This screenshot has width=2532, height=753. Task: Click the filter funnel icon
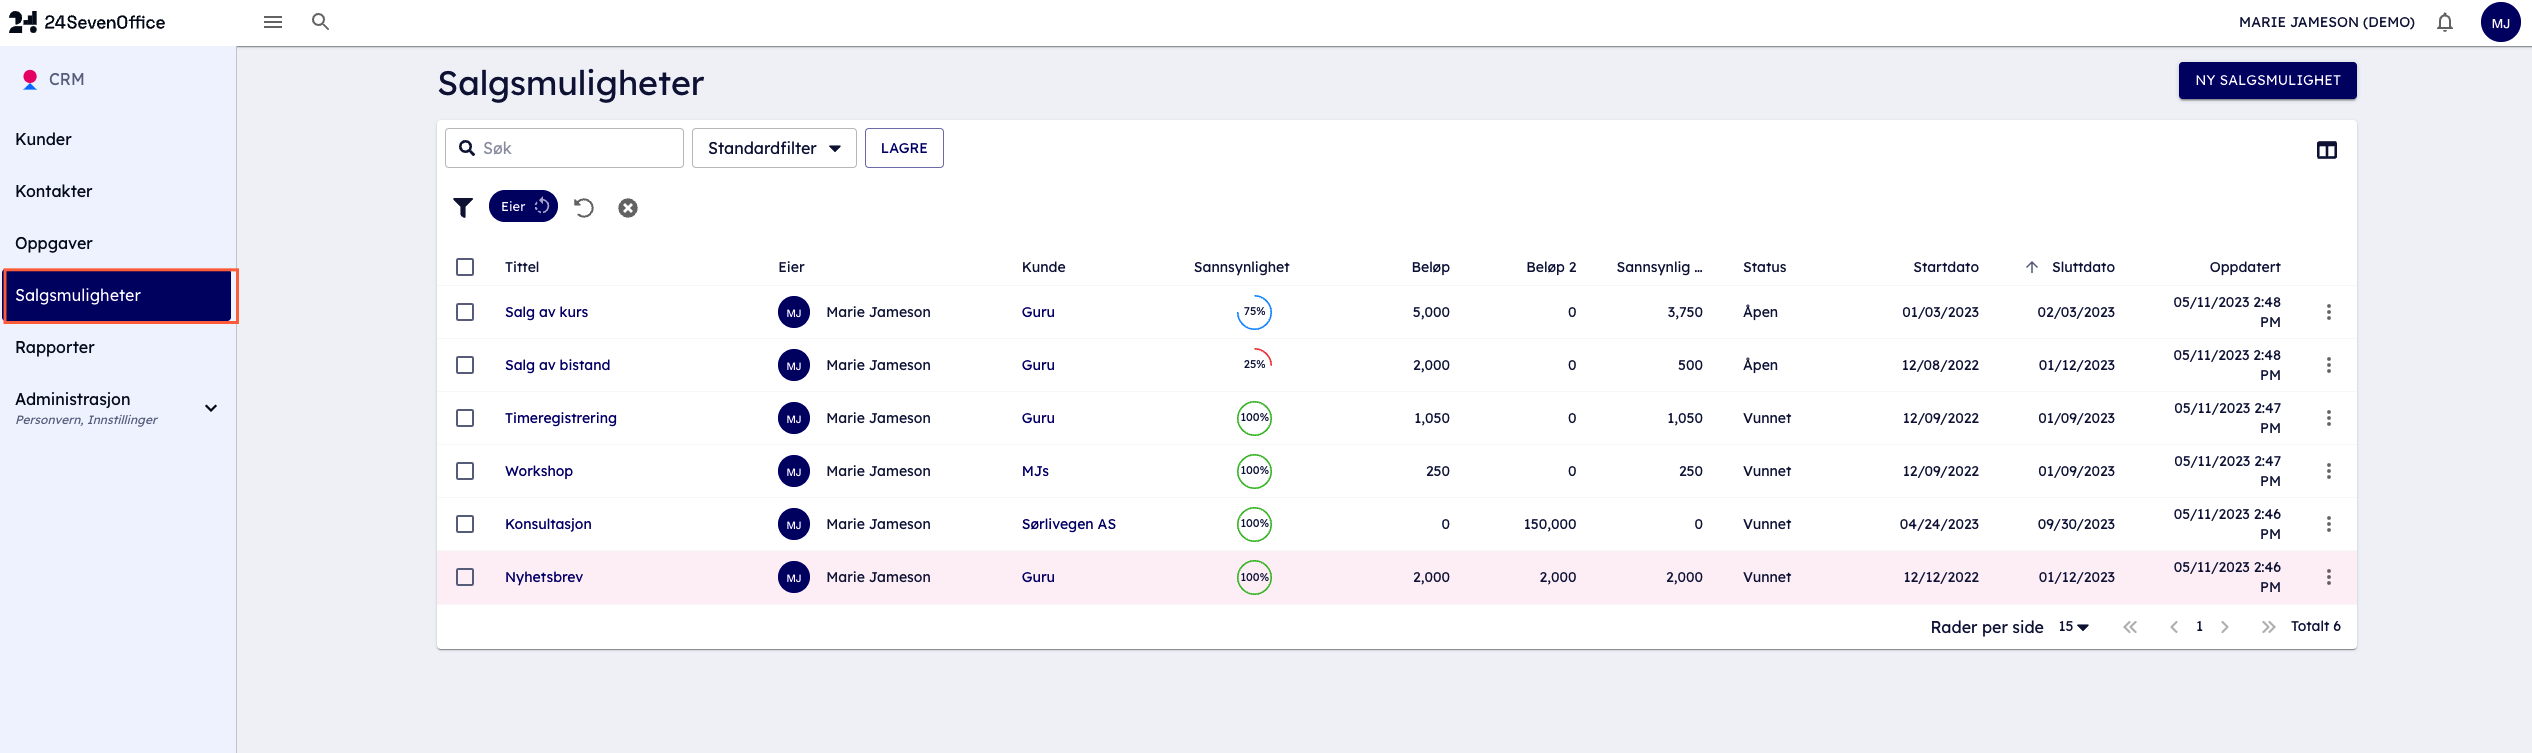(462, 208)
